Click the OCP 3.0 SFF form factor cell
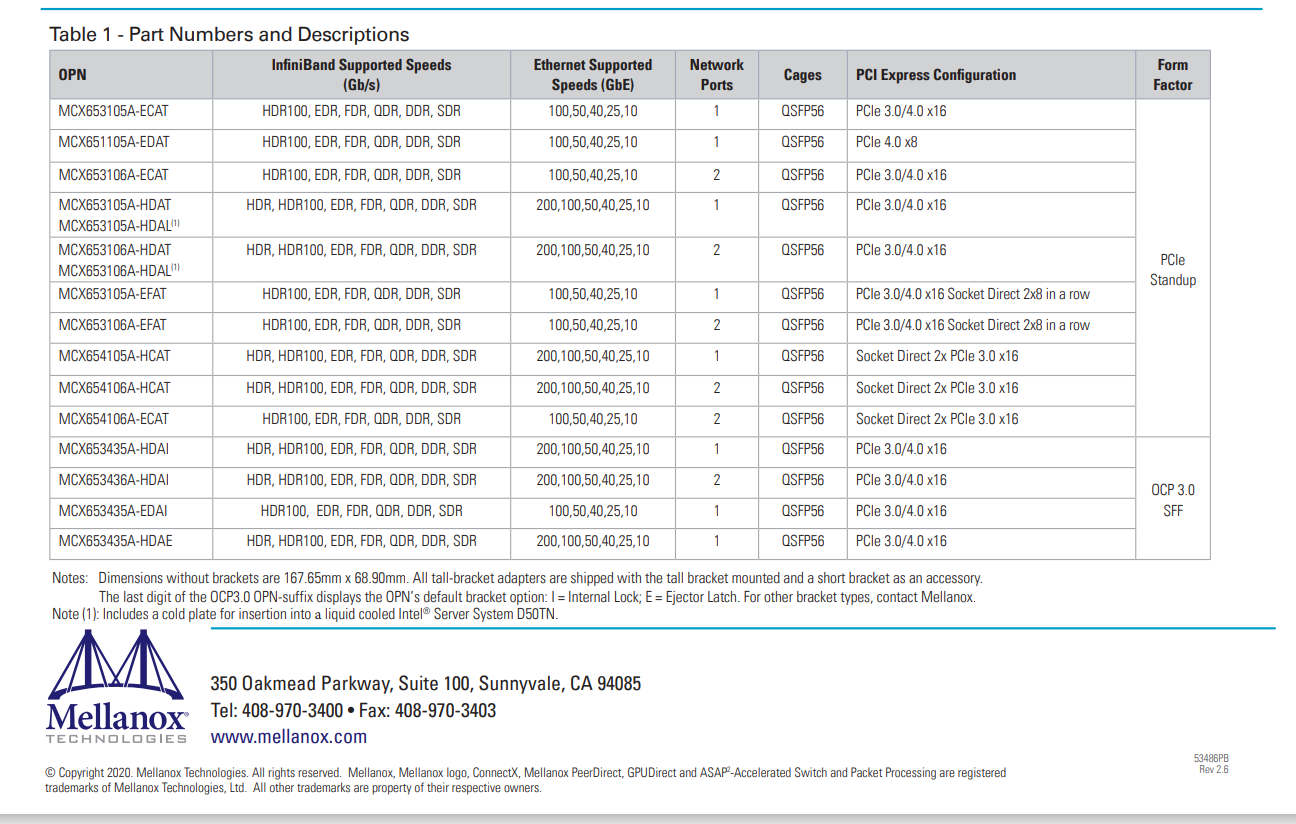This screenshot has height=824, width=1296. [1172, 500]
